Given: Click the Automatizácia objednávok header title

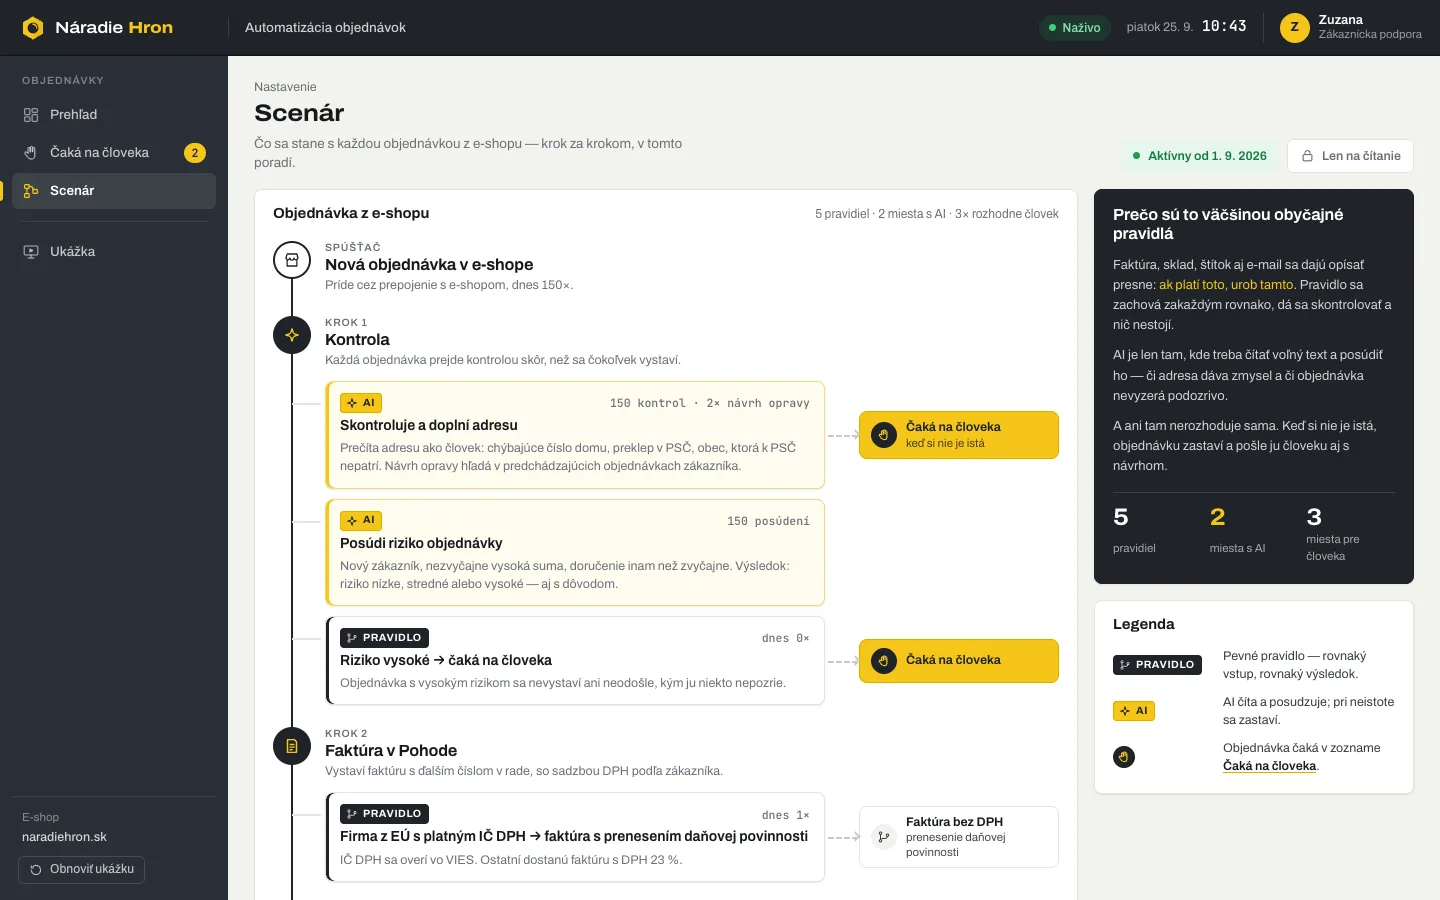Looking at the screenshot, I should [325, 28].
